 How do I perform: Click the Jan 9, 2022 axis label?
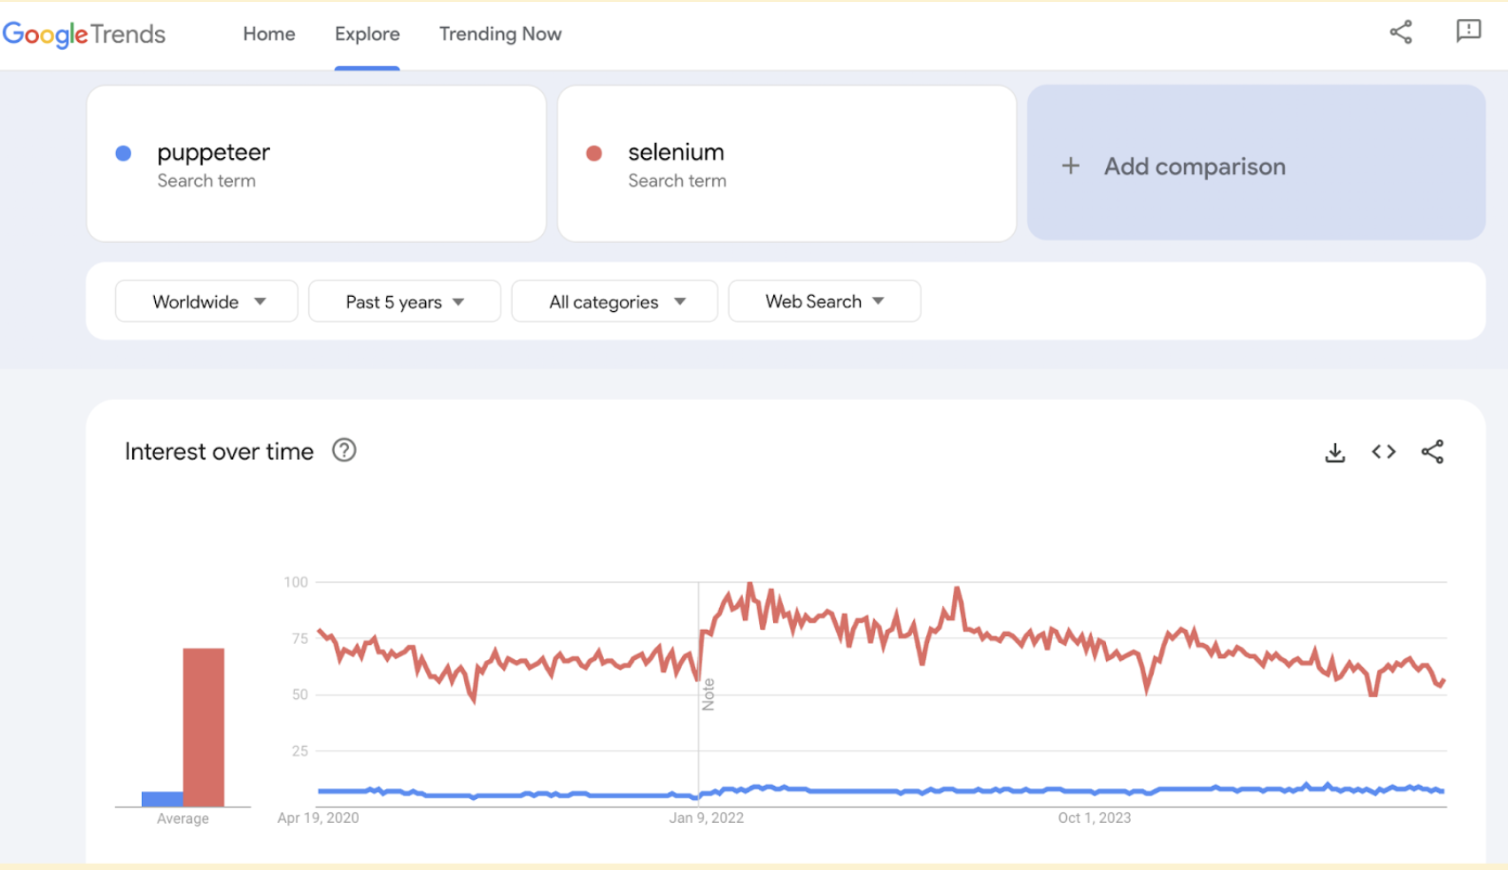coord(706,818)
